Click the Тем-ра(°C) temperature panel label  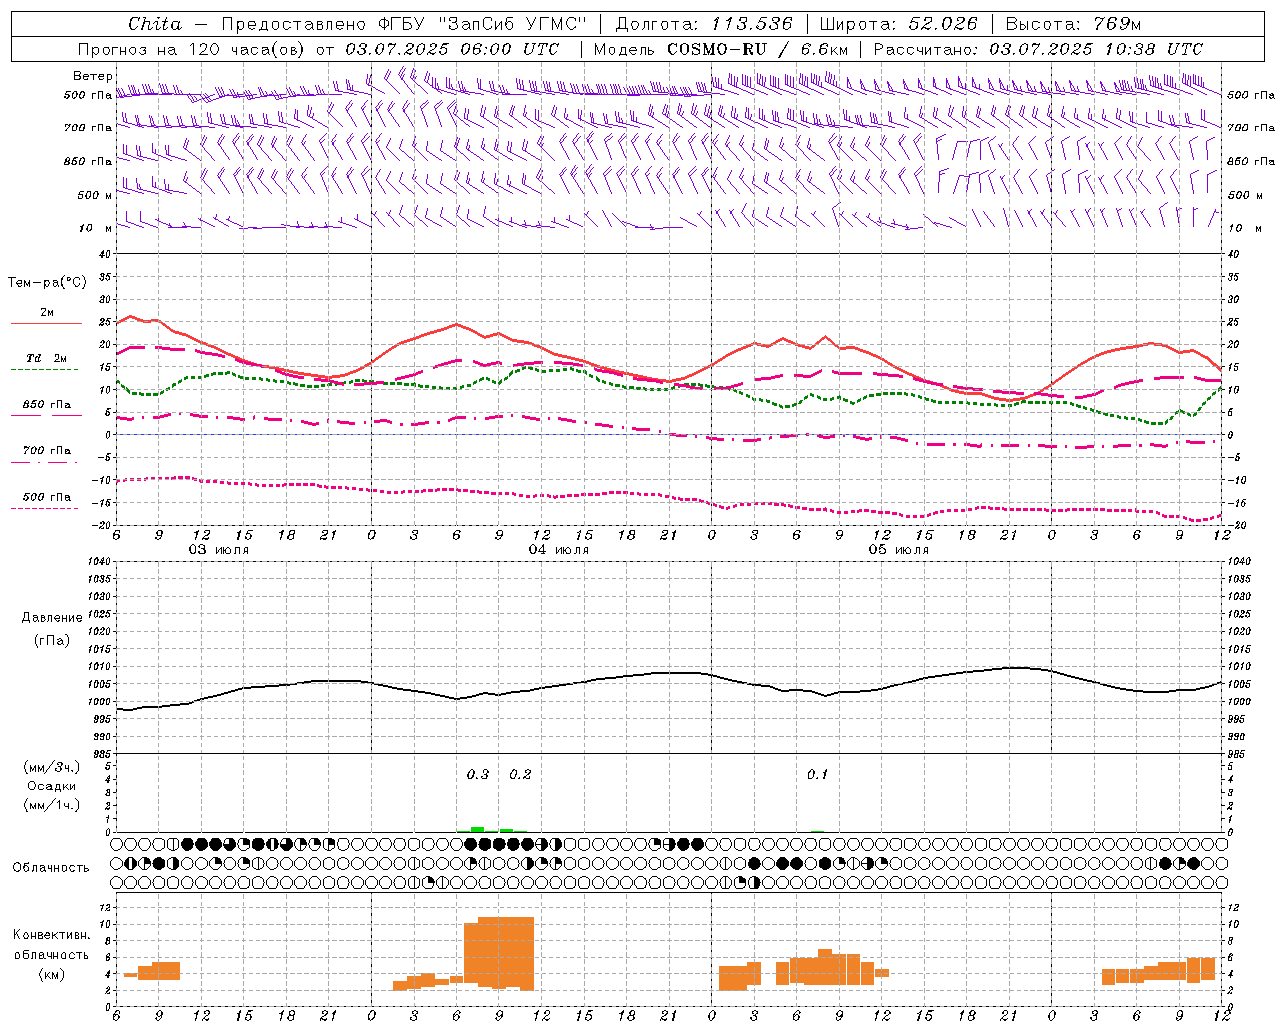(47, 283)
